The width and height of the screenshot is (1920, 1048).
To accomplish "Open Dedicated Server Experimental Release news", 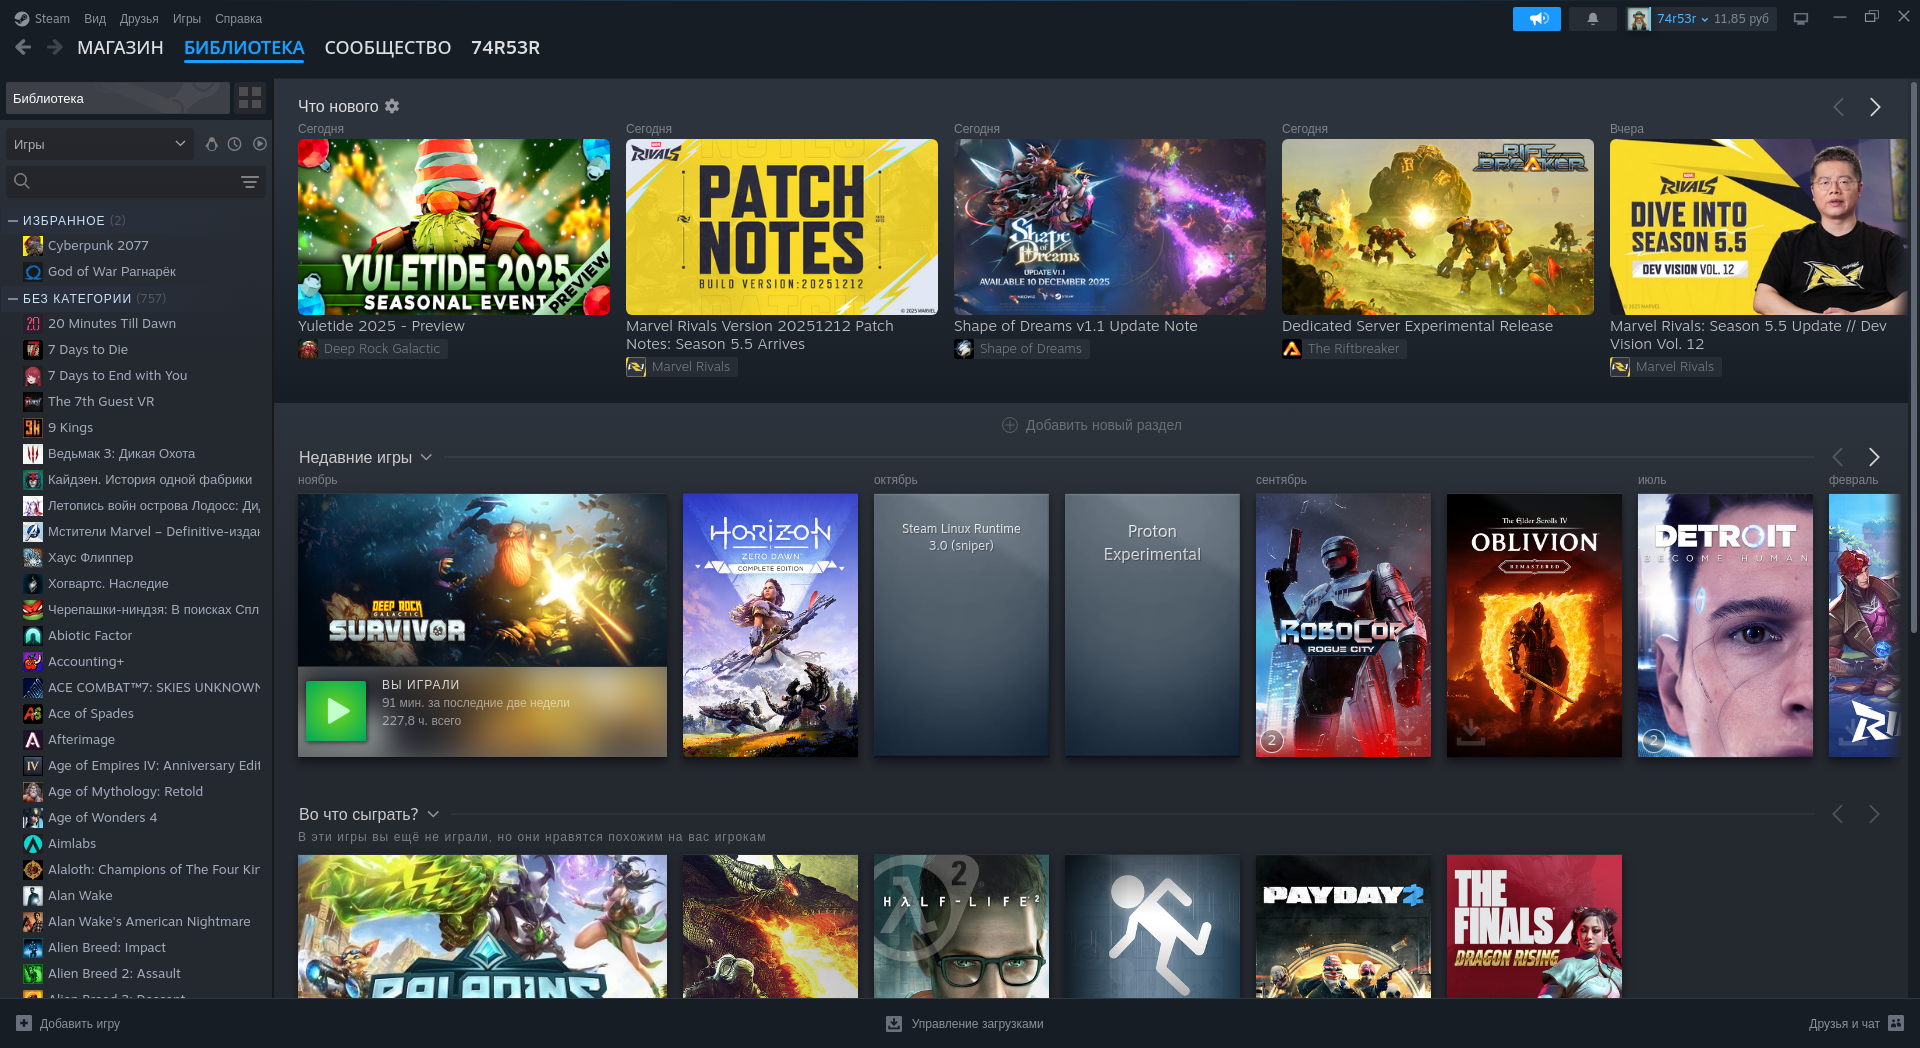I will pyautogui.click(x=1417, y=326).
